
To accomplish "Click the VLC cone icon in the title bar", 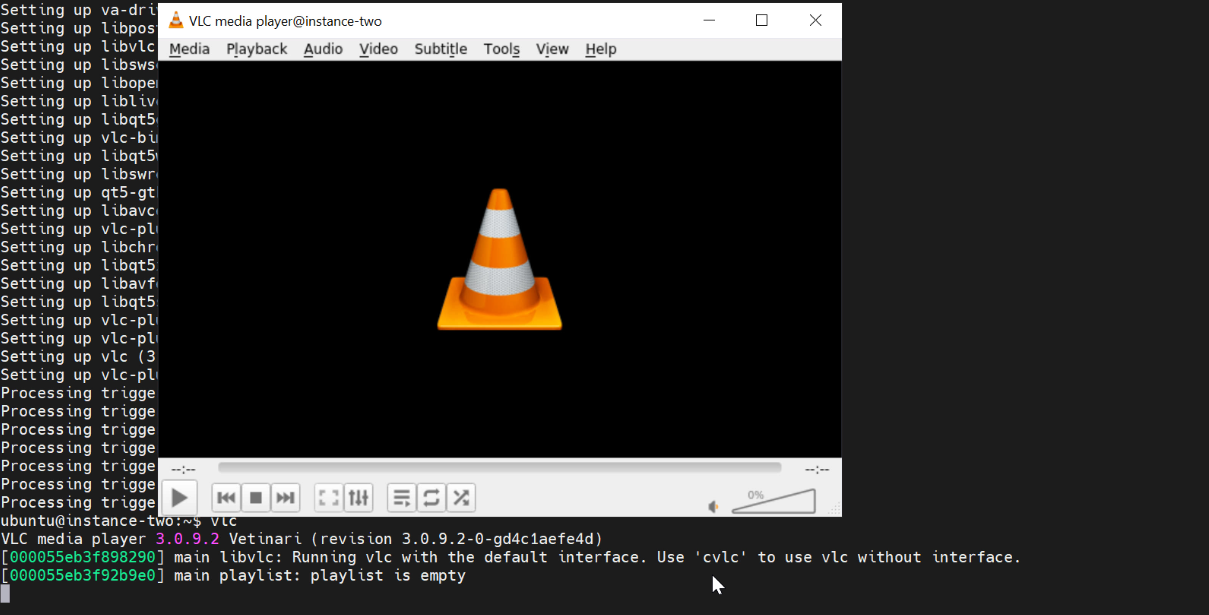I will 176,20.
